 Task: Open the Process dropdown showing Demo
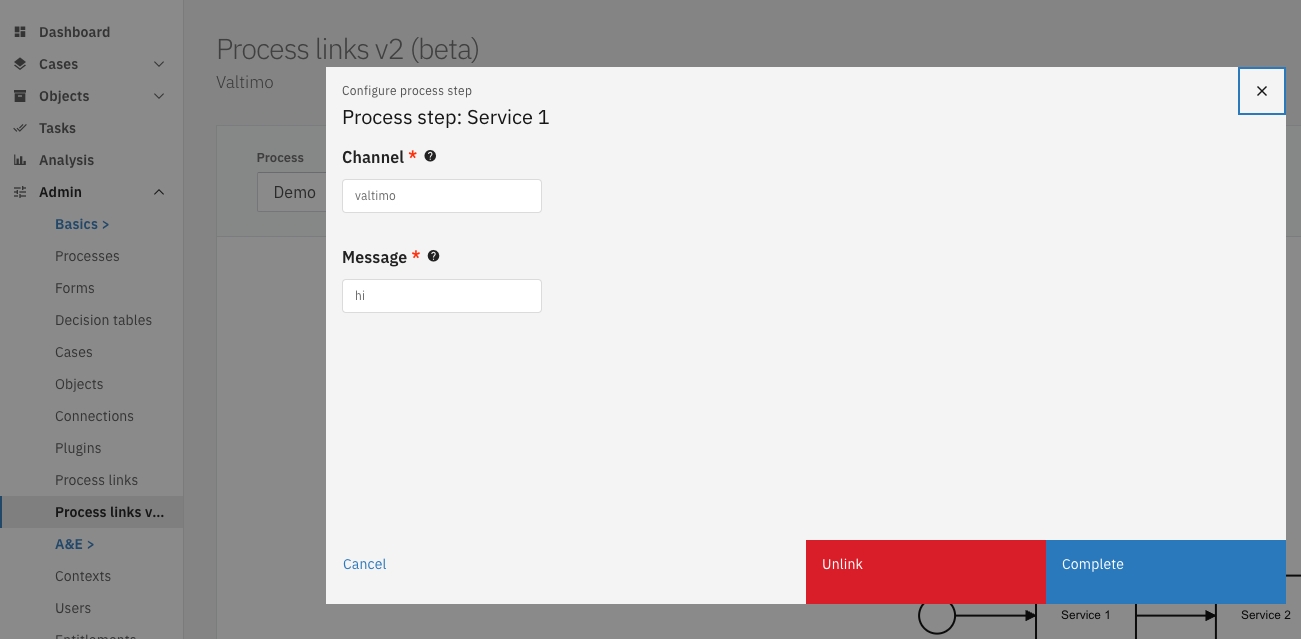pyautogui.click(x=292, y=192)
